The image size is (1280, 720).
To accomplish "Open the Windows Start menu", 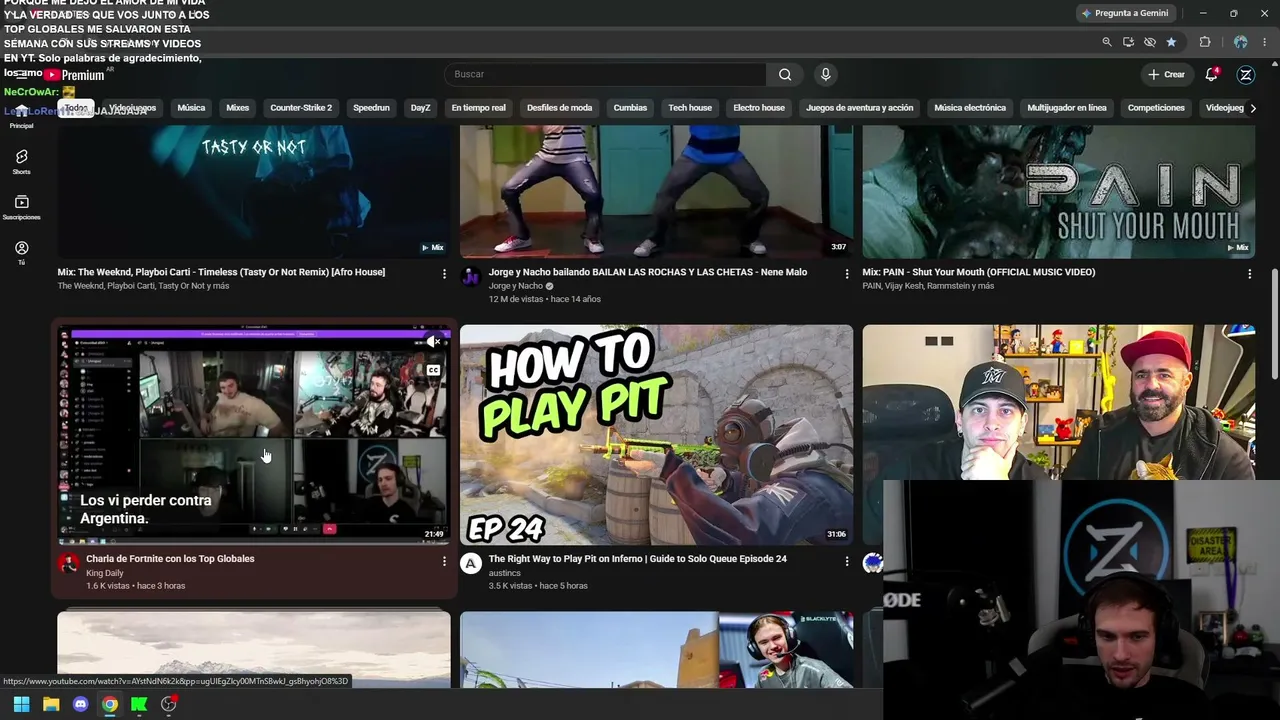I will pyautogui.click(x=21, y=704).
